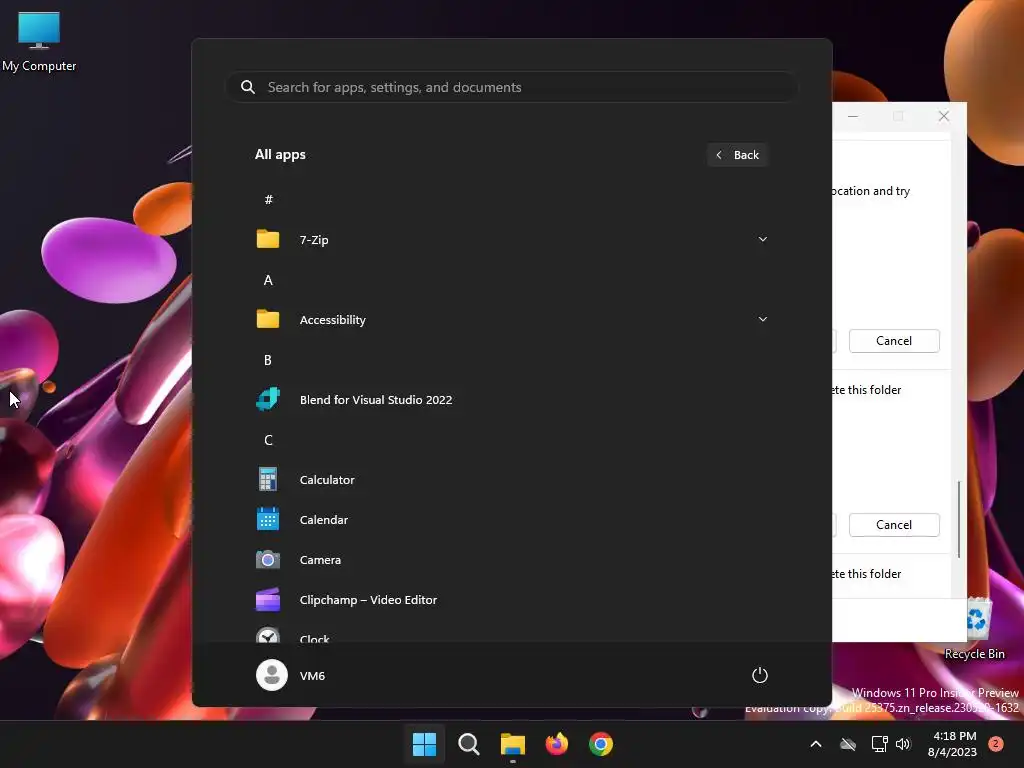Select the 'Camera' app label
The image size is (1024, 768).
(x=320, y=560)
